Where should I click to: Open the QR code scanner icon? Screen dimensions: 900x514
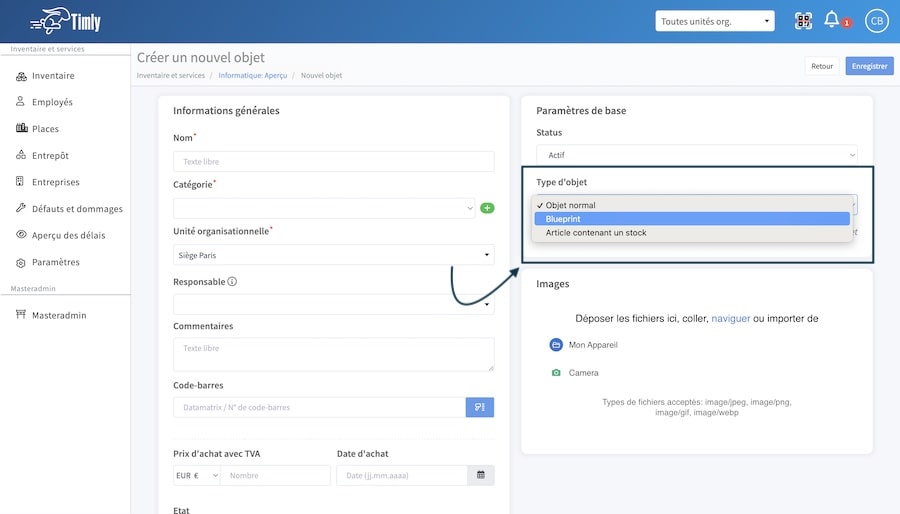(803, 21)
